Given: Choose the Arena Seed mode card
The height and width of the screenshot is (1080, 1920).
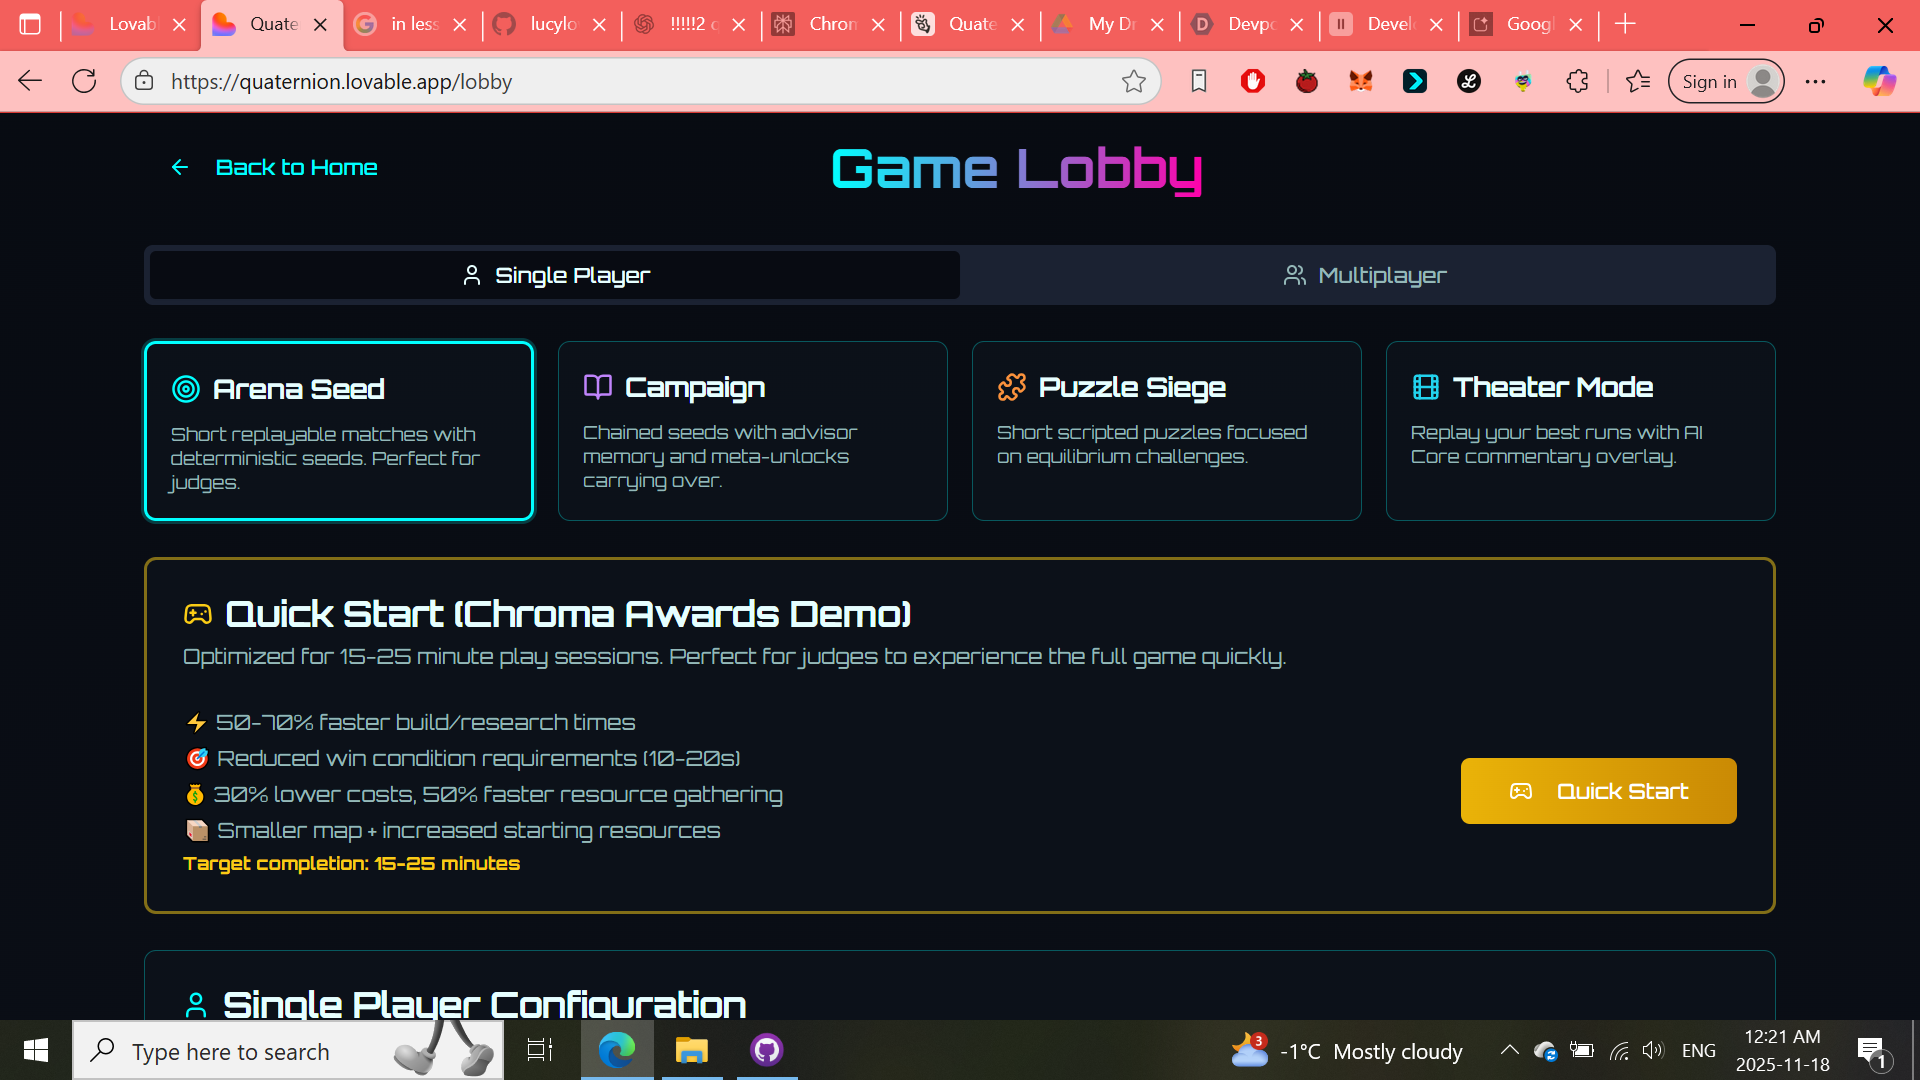Looking at the screenshot, I should pos(339,431).
